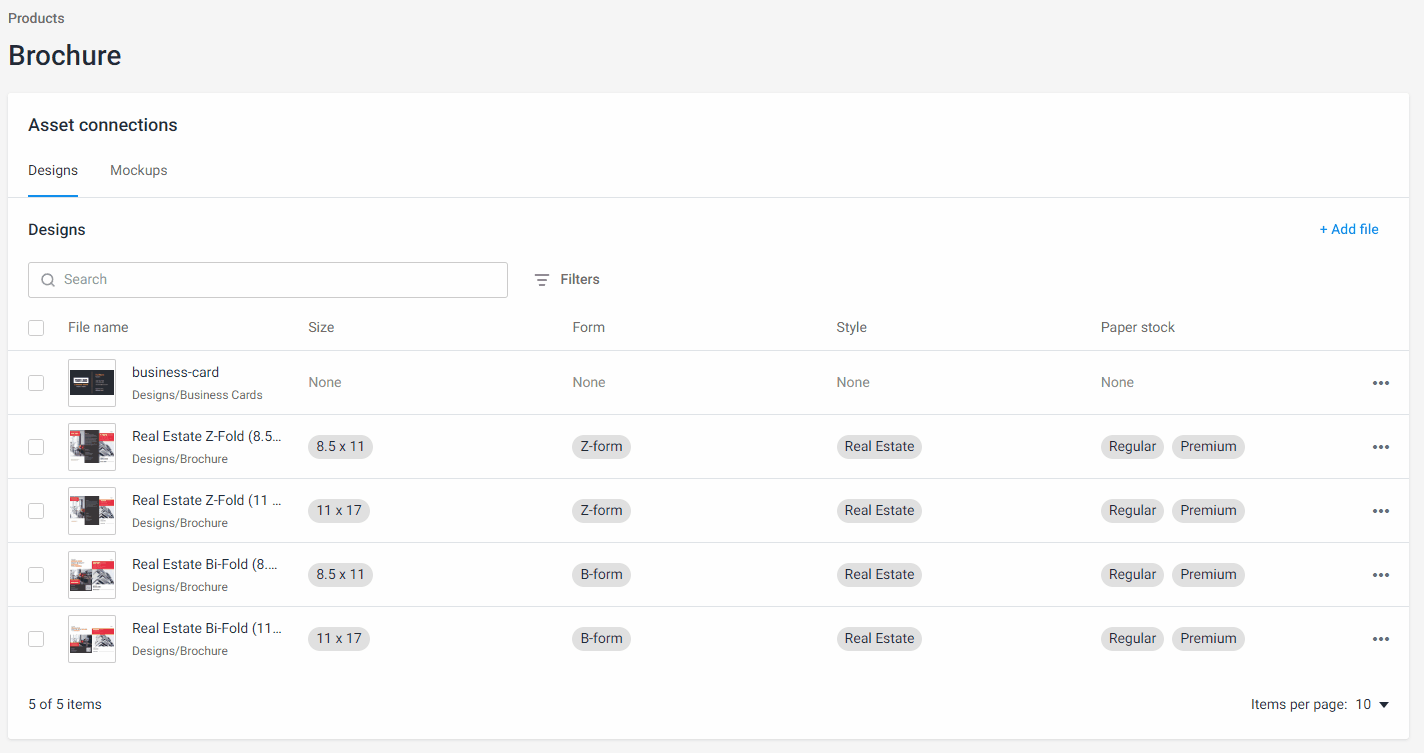
Task: Click the B-form tag in last row
Action: [601, 639]
